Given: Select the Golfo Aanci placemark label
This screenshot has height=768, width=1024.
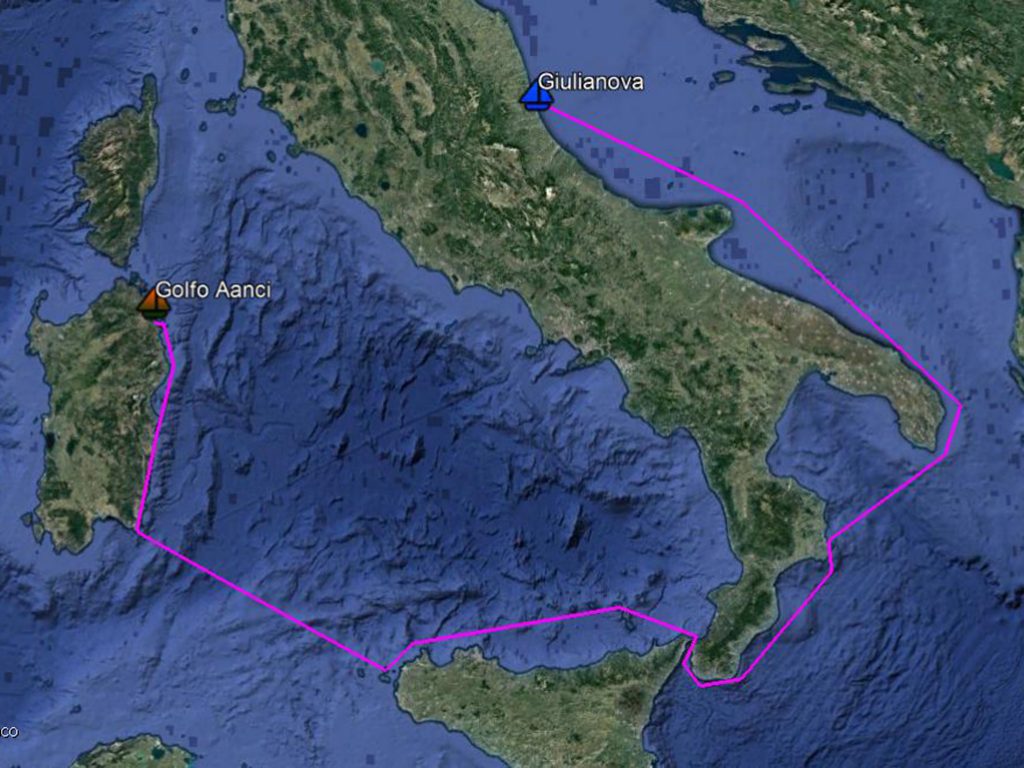Looking at the screenshot, I should pos(213,290).
